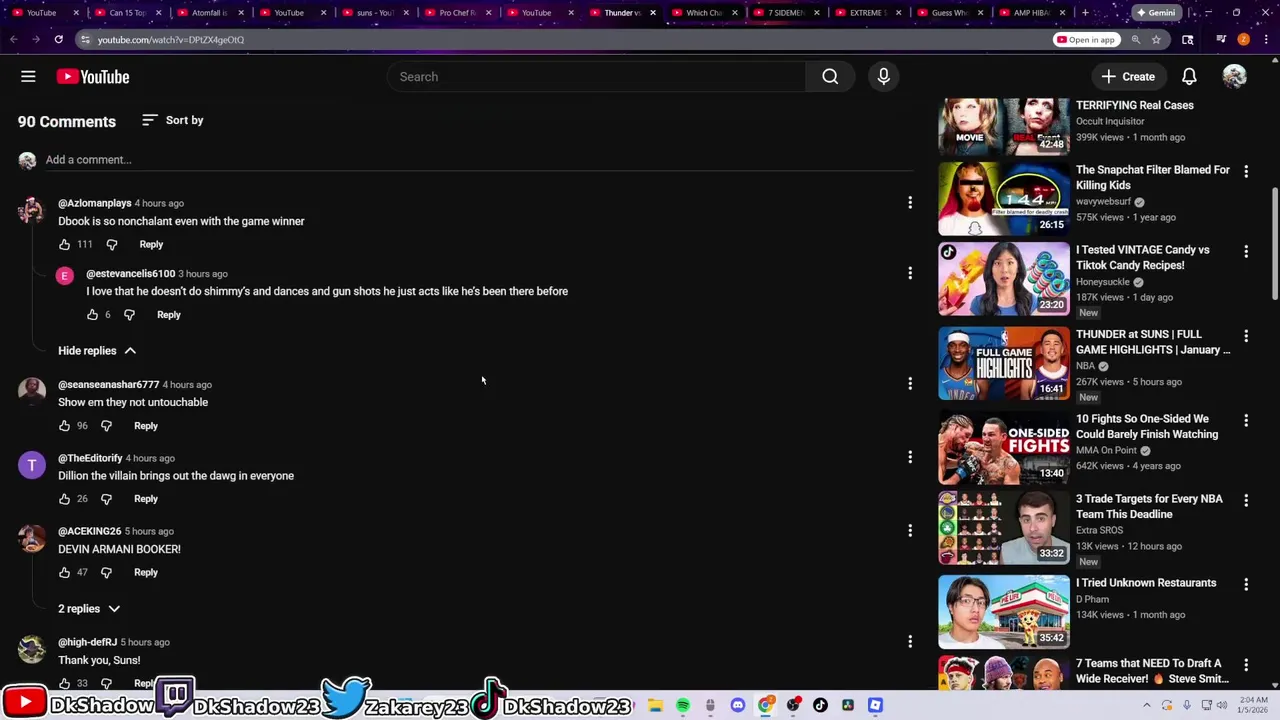Start voice search with the microphone

[x=883, y=77]
